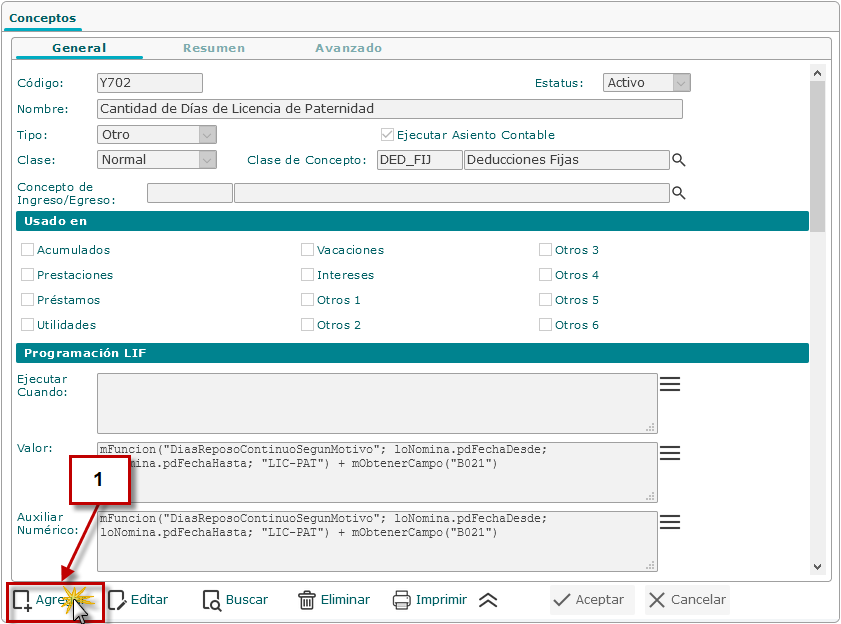Click the Imprimir printer icon
841x624 pixels.
[402, 600]
